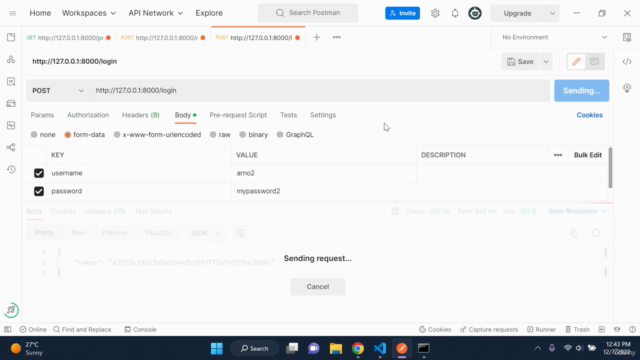This screenshot has width=640, height=360.
Task: Expand the API Network dropdown
Action: point(156,13)
